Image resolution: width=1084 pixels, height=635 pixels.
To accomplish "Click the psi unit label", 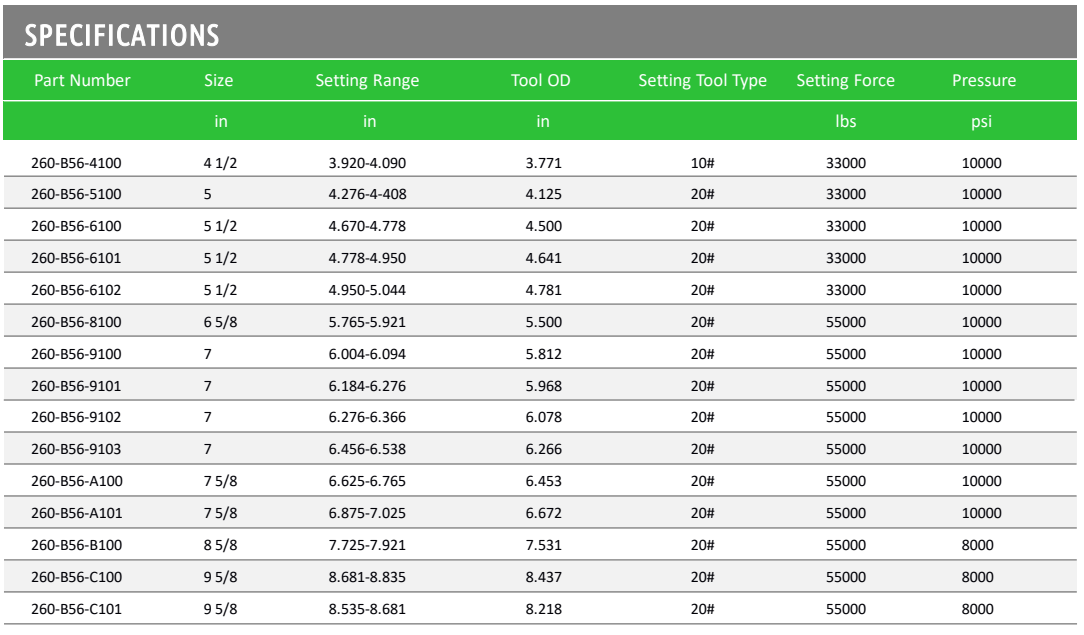I will (982, 122).
